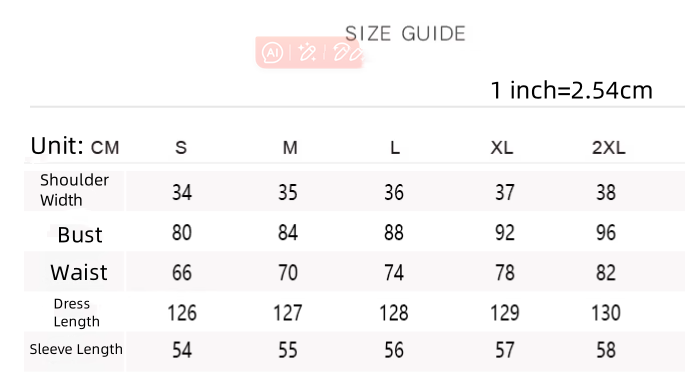Click the 1 inch=2.54cm conversion note
The image size is (685, 392).
[x=572, y=90]
